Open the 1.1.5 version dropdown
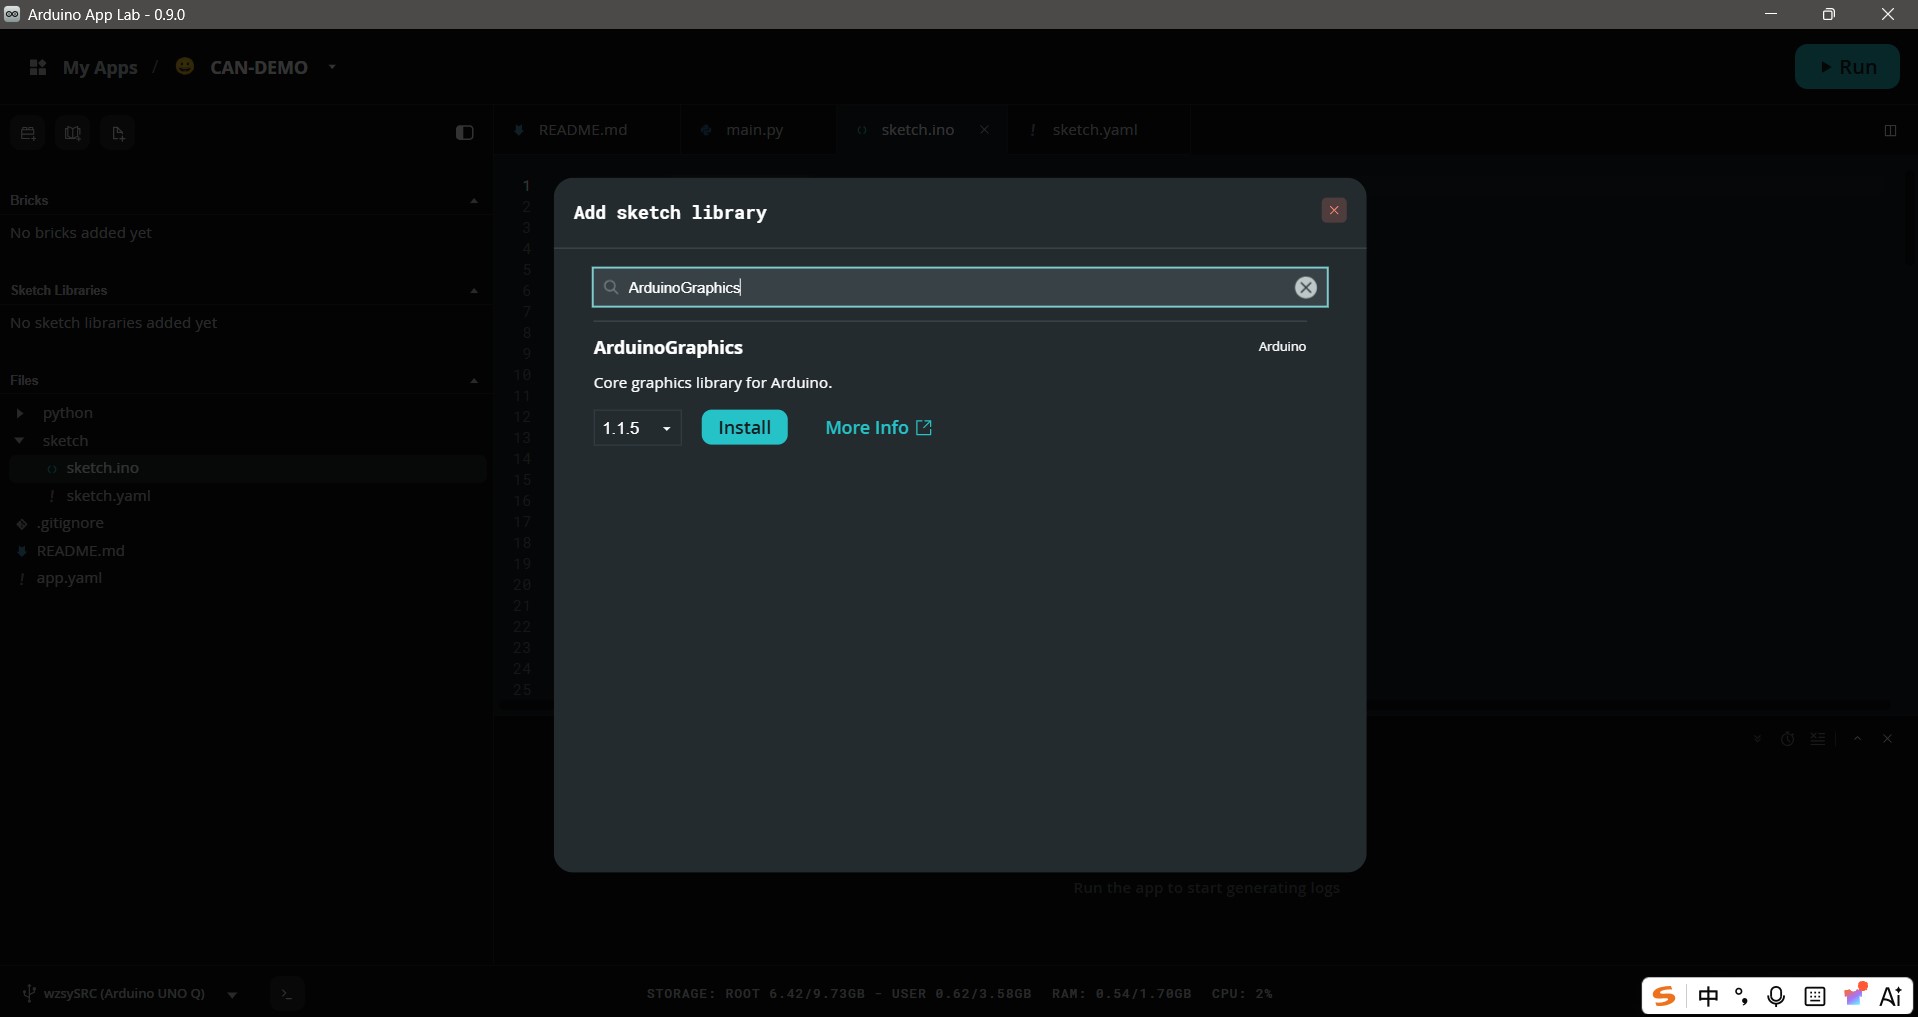Screen dimensions: 1918x1017 point(637,428)
